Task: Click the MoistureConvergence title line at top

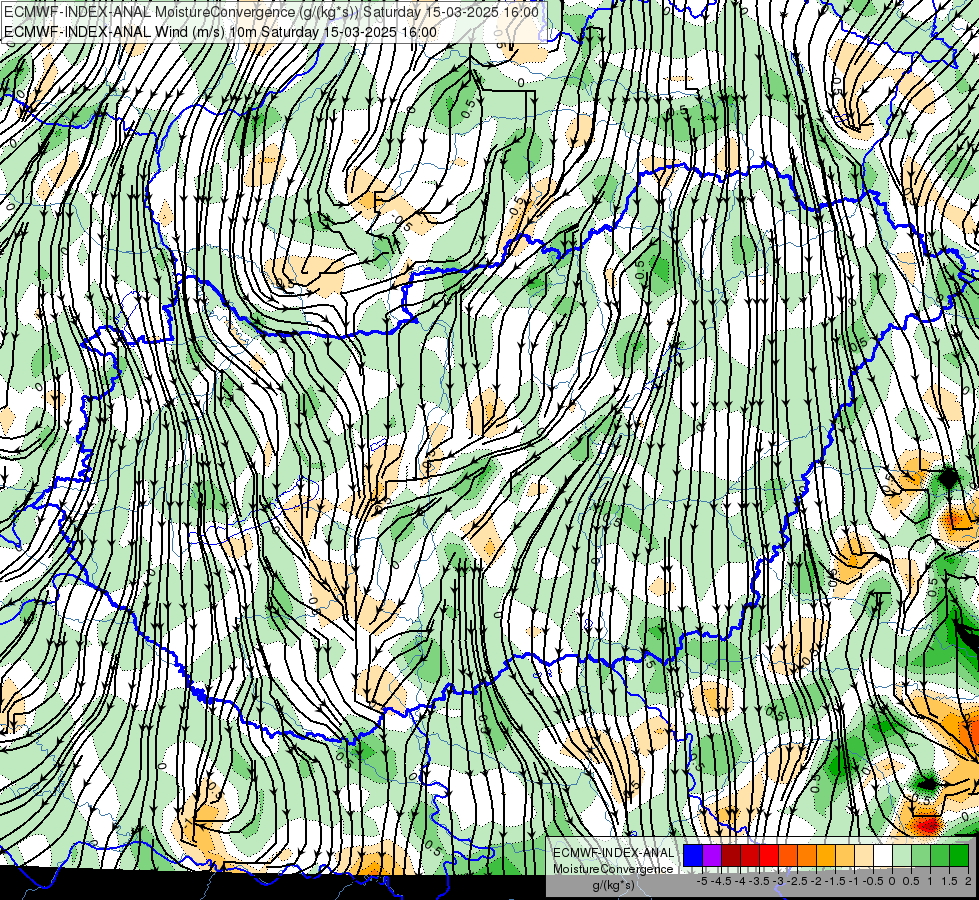Action: point(272,12)
